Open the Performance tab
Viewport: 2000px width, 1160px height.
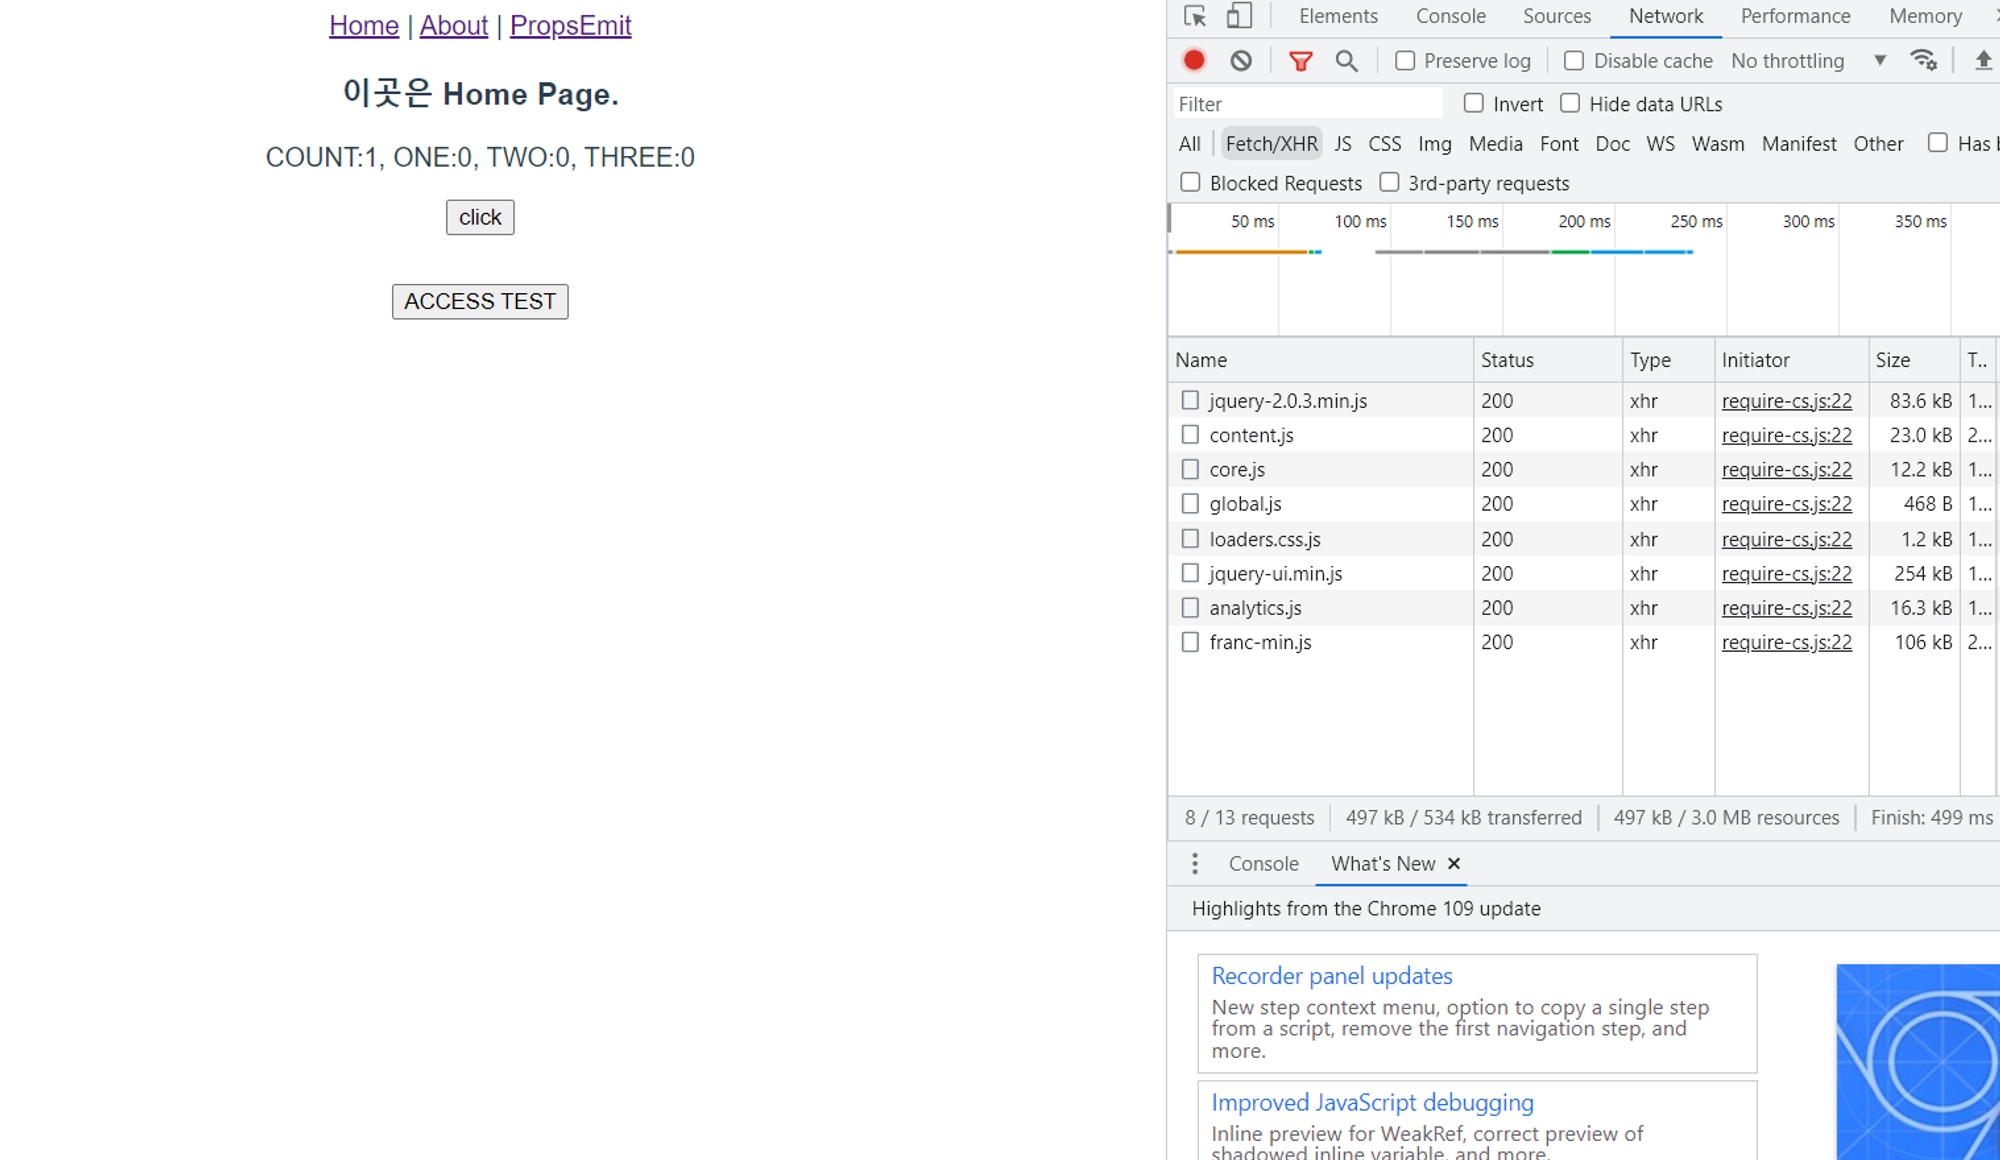click(x=1795, y=16)
